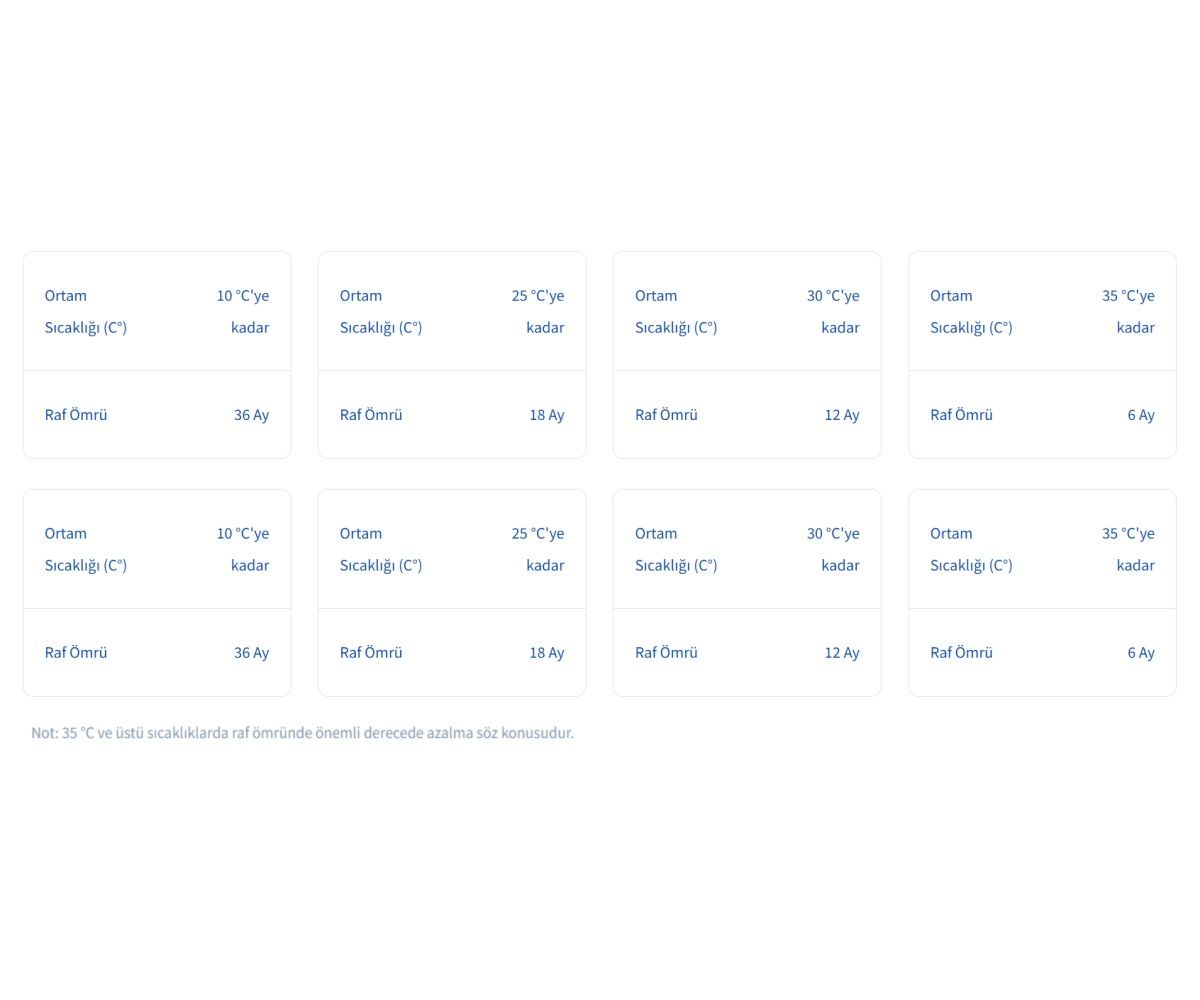Screen dimensions: 1200x1000
Task: Click '36 Ay' shelf life in second row
Action: pos(251,653)
